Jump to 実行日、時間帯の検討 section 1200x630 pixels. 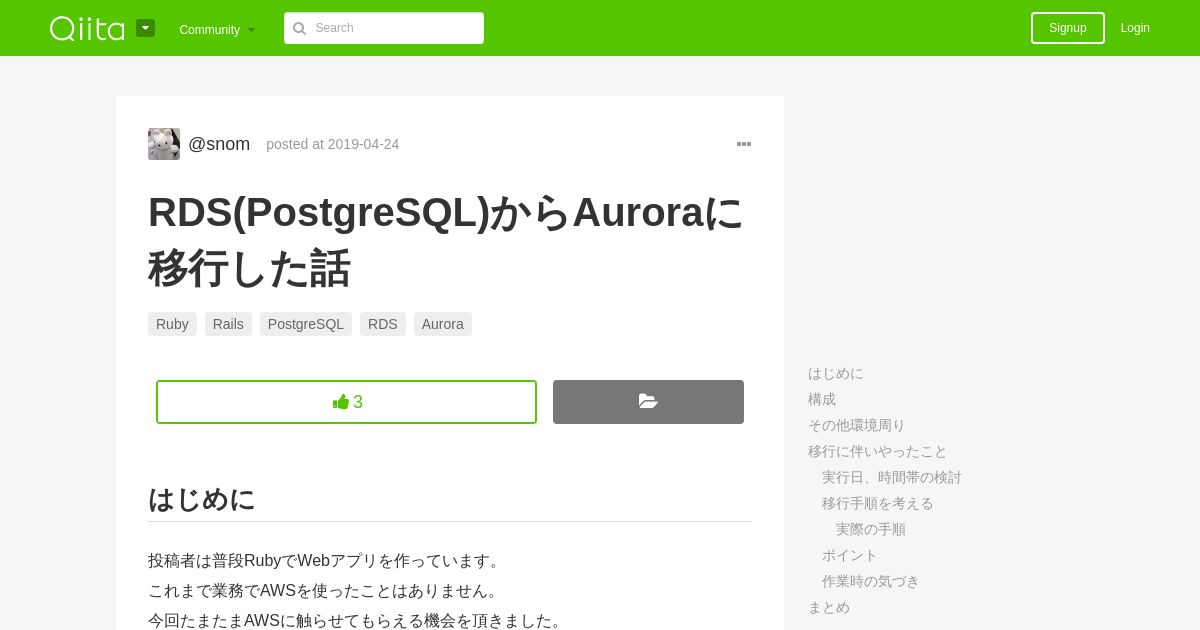pyautogui.click(x=892, y=477)
